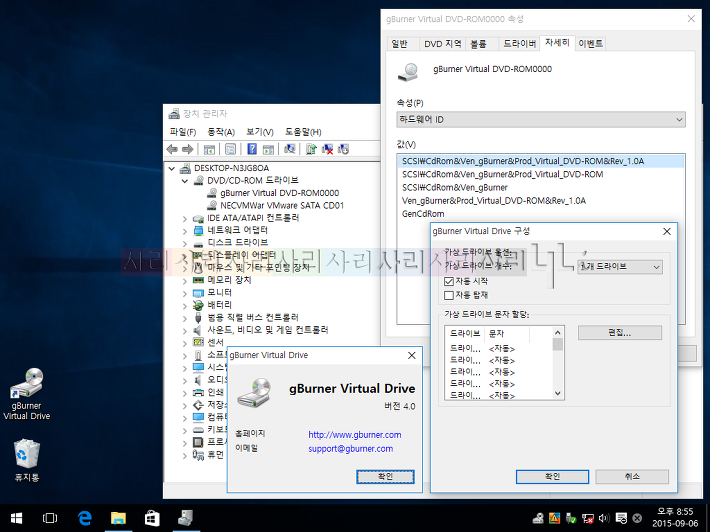Select the Recycle Bin (휴지통) desktop icon
Image resolution: width=710 pixels, height=532 pixels.
tap(27, 460)
